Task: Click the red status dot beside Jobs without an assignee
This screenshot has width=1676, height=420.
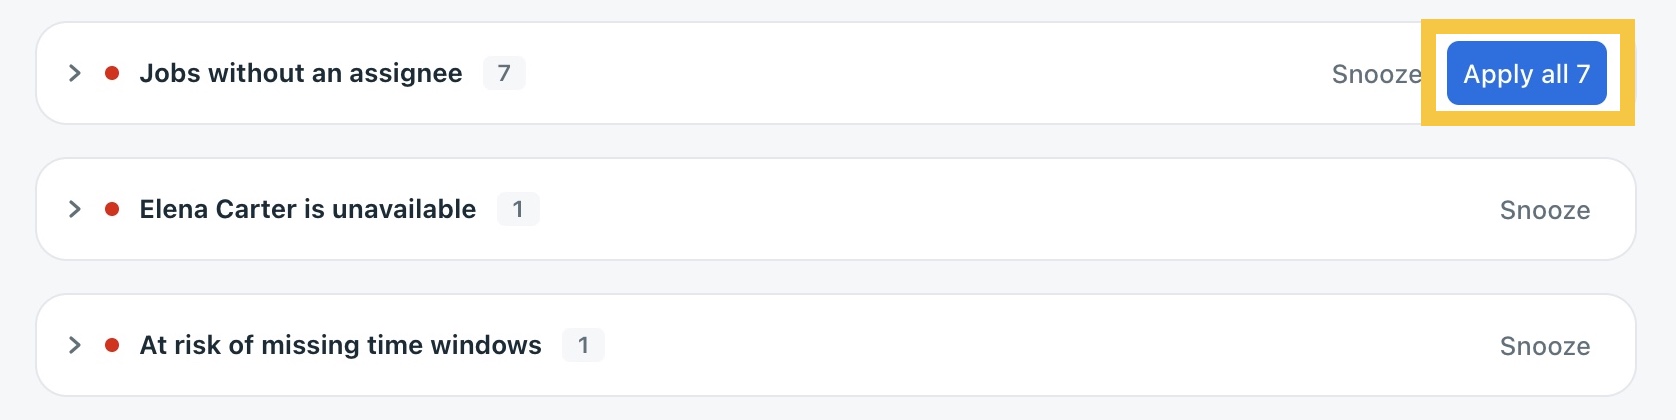Action: [112, 73]
